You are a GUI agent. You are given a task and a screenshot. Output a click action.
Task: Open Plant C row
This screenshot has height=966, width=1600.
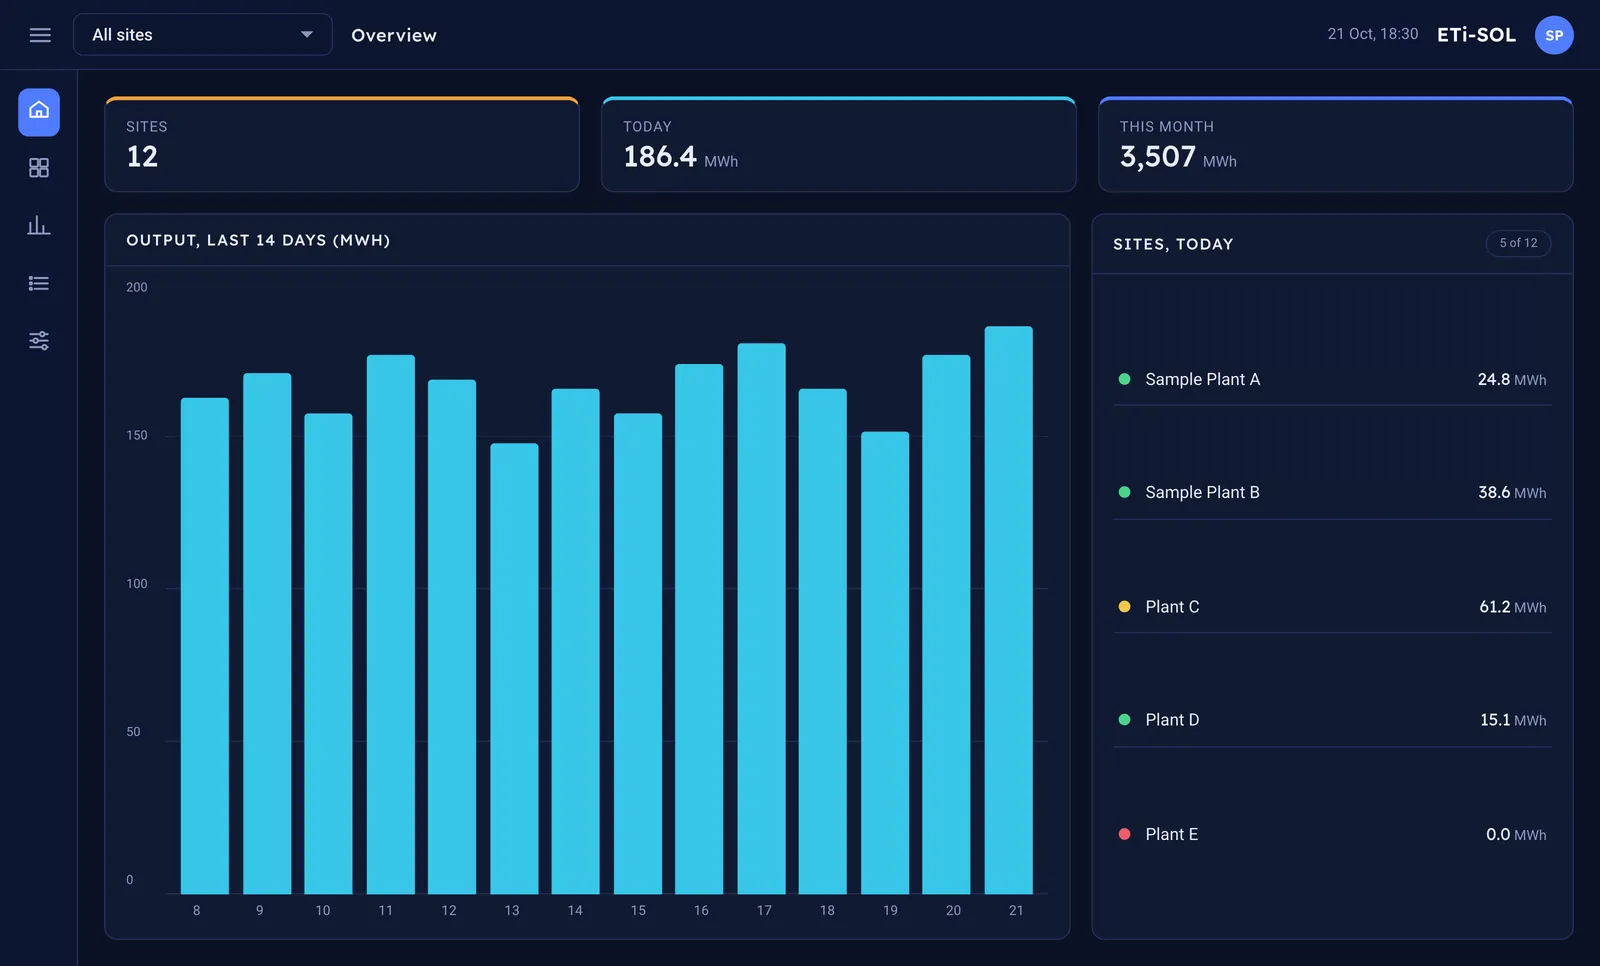(x=1332, y=607)
